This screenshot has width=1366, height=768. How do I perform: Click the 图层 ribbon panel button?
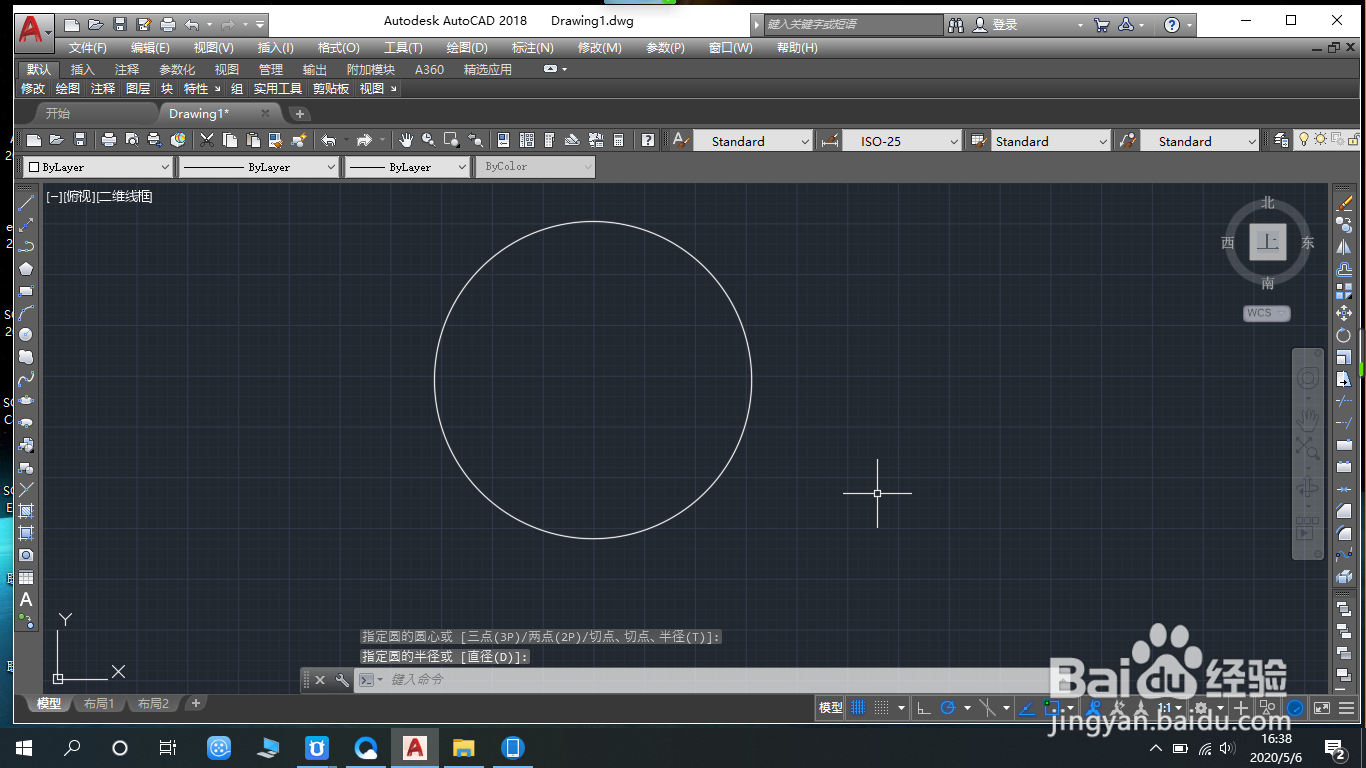click(x=138, y=88)
